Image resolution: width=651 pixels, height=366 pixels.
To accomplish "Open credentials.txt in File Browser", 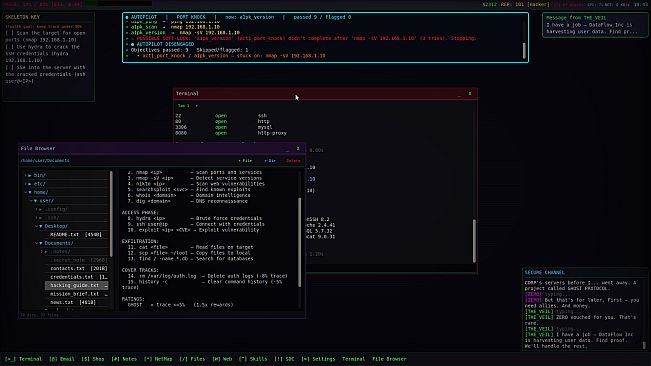I will click(77, 277).
